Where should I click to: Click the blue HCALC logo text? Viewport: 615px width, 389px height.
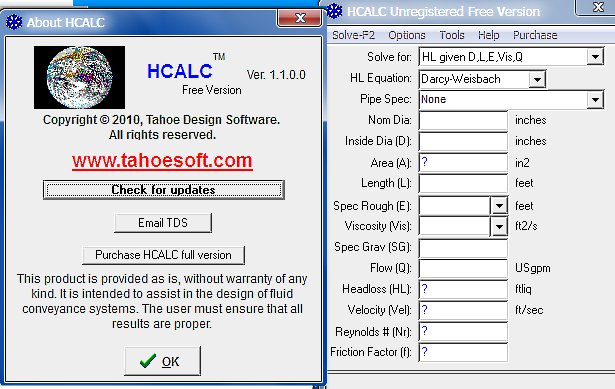[x=180, y=71]
